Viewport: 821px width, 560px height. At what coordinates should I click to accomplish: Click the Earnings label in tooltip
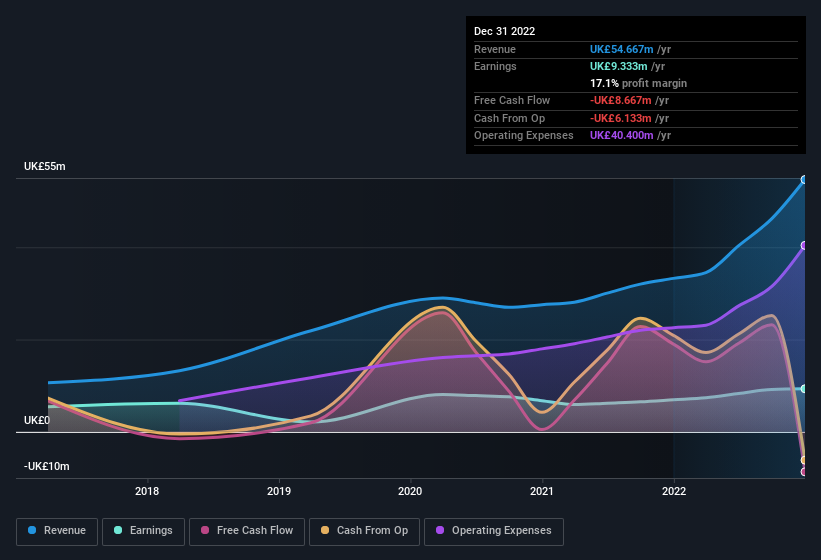pos(495,66)
